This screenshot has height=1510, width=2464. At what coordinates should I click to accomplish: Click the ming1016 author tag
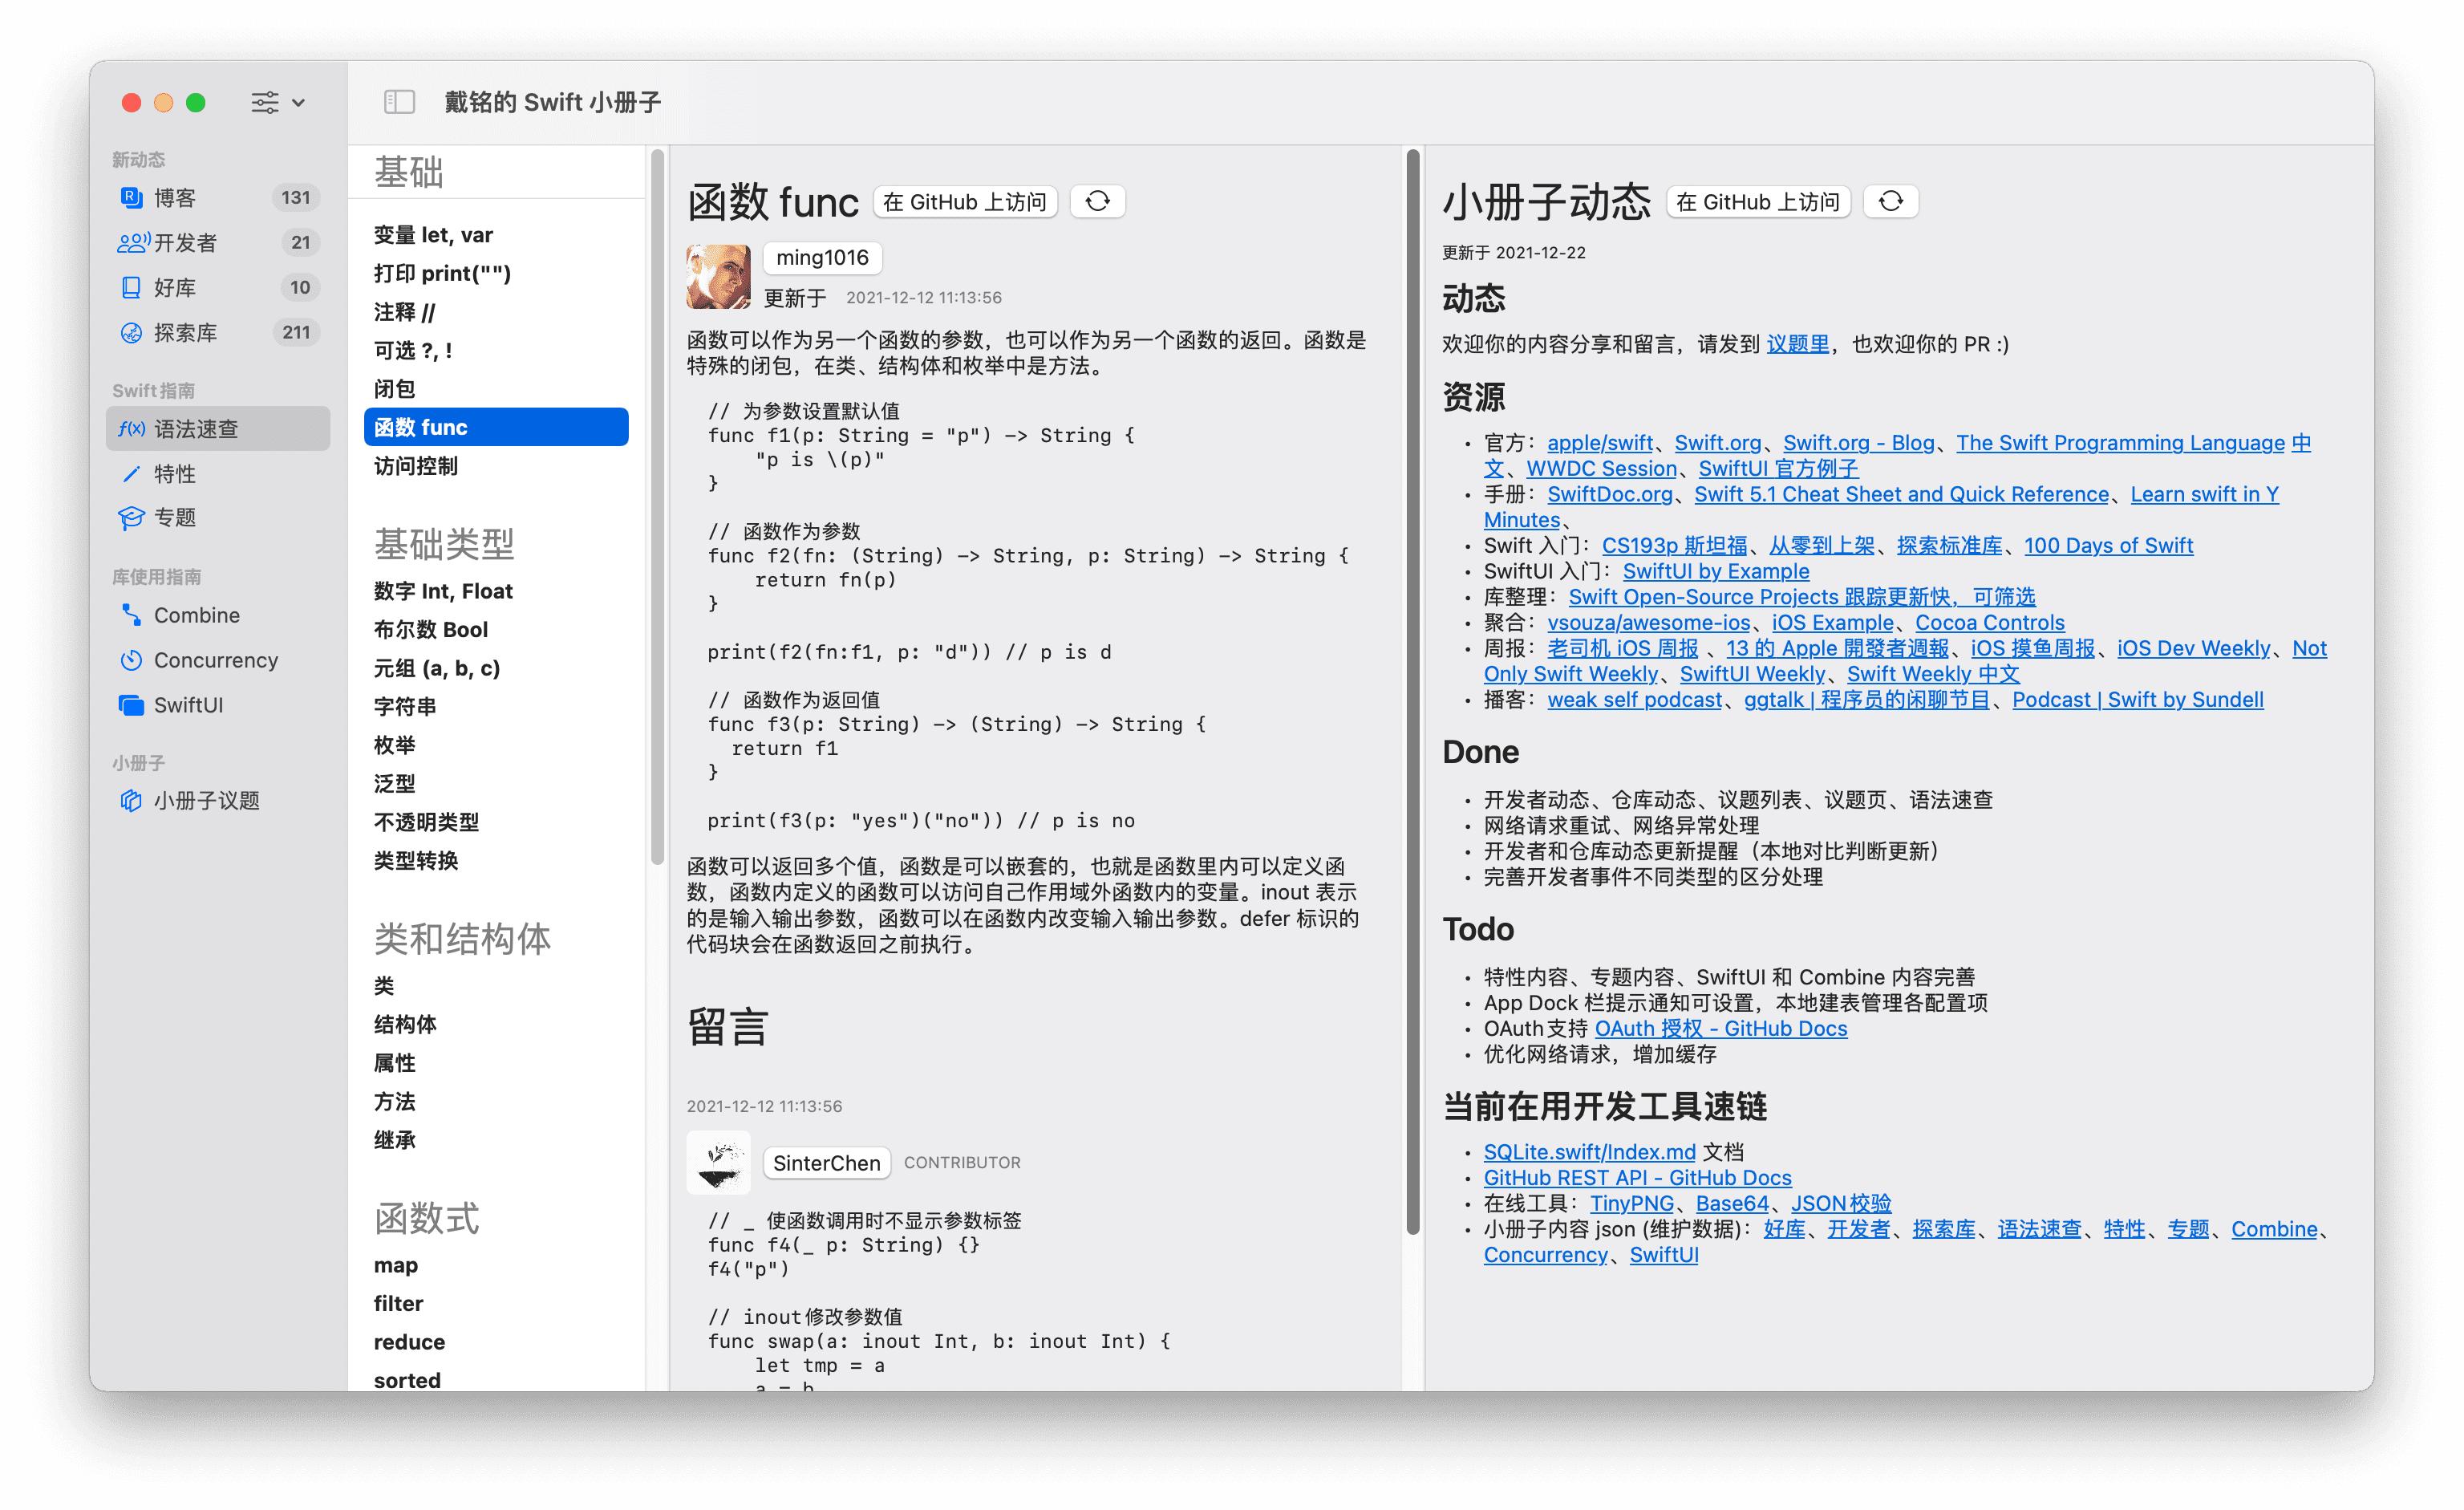(x=821, y=258)
